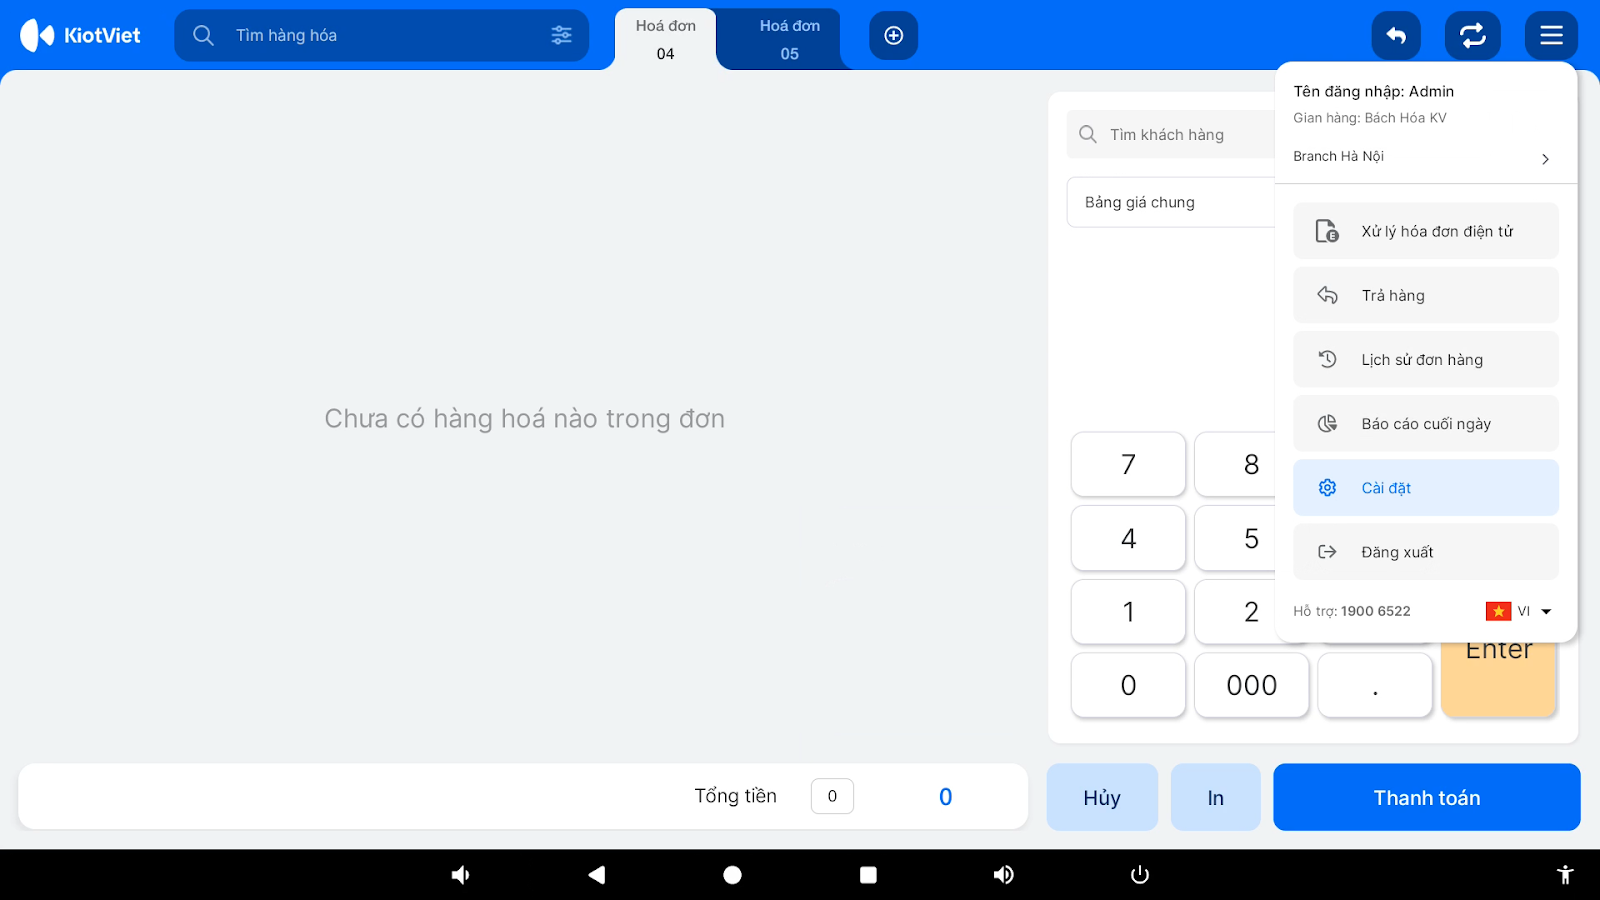Click the Thanh toán payment button
1600x900 pixels.
[x=1427, y=797]
